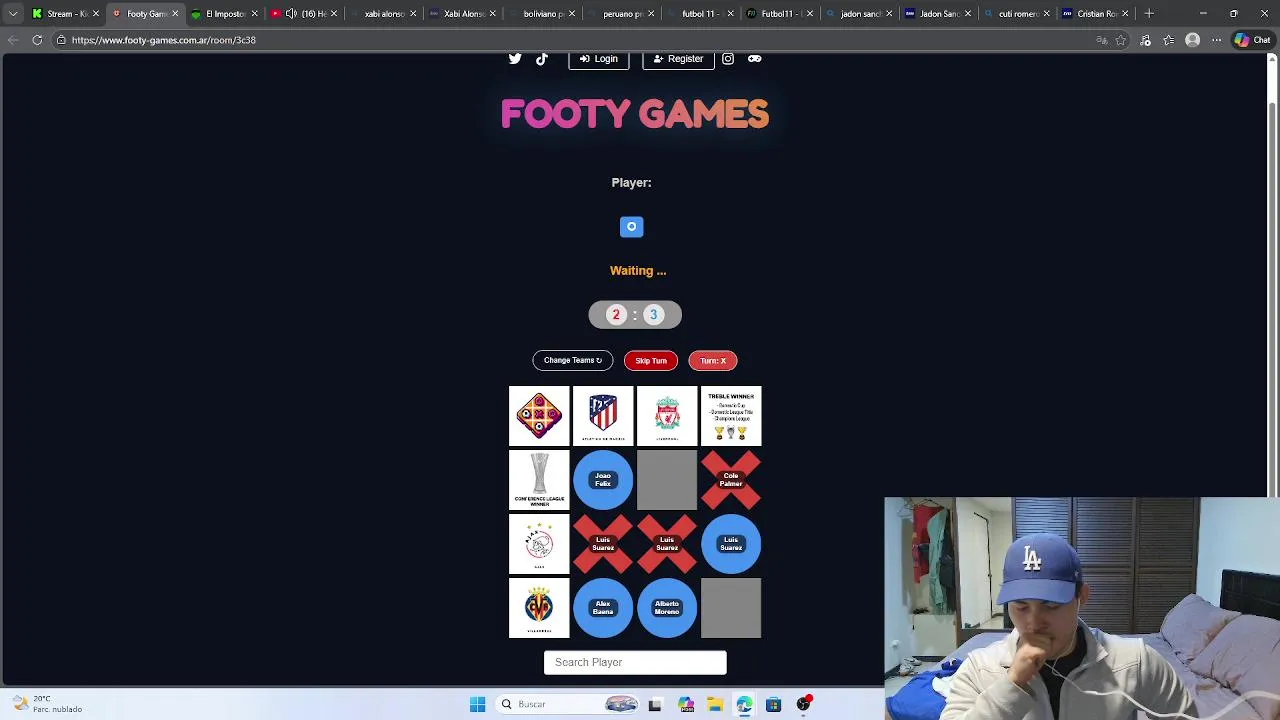
Task: Click the red Skip Turn button
Action: 651,360
